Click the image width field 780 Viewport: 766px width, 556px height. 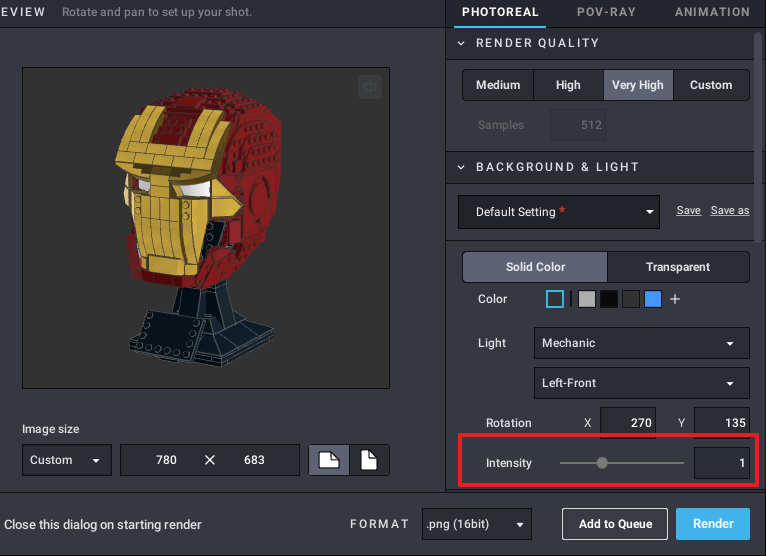click(x=166, y=460)
